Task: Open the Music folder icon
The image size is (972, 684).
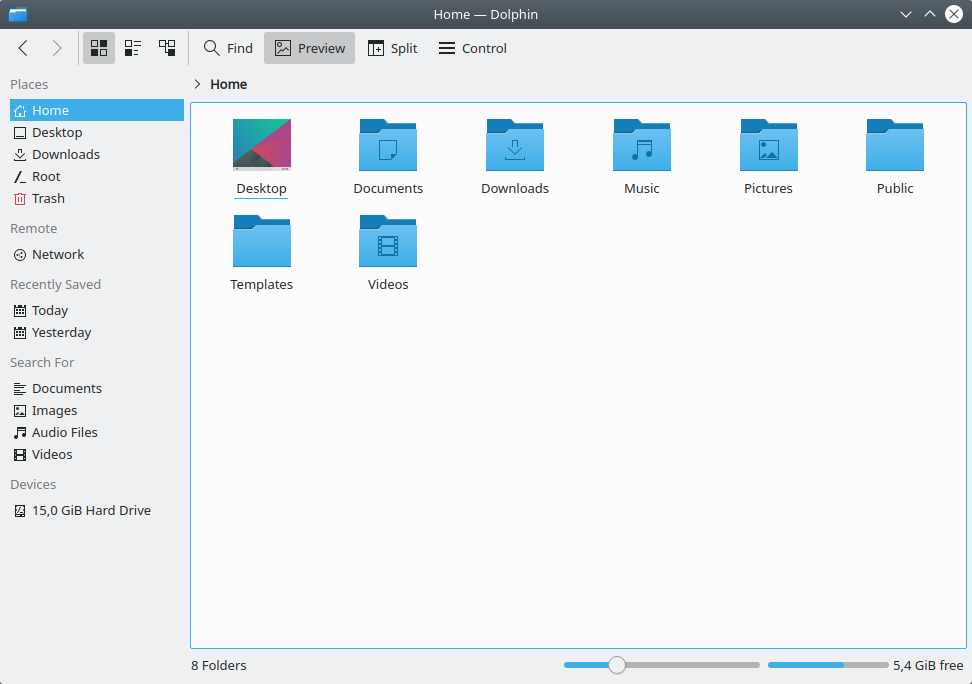Action: point(641,146)
